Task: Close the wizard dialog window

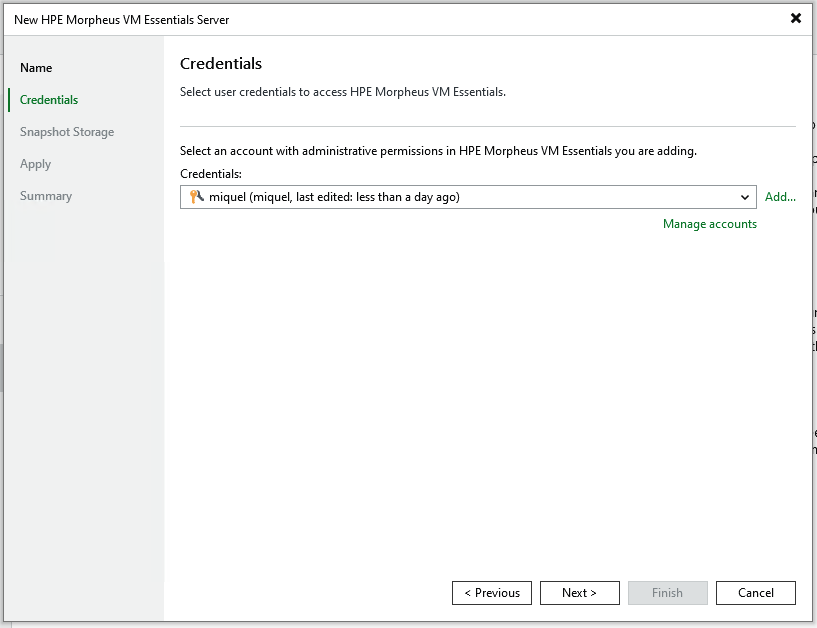Action: (x=796, y=18)
